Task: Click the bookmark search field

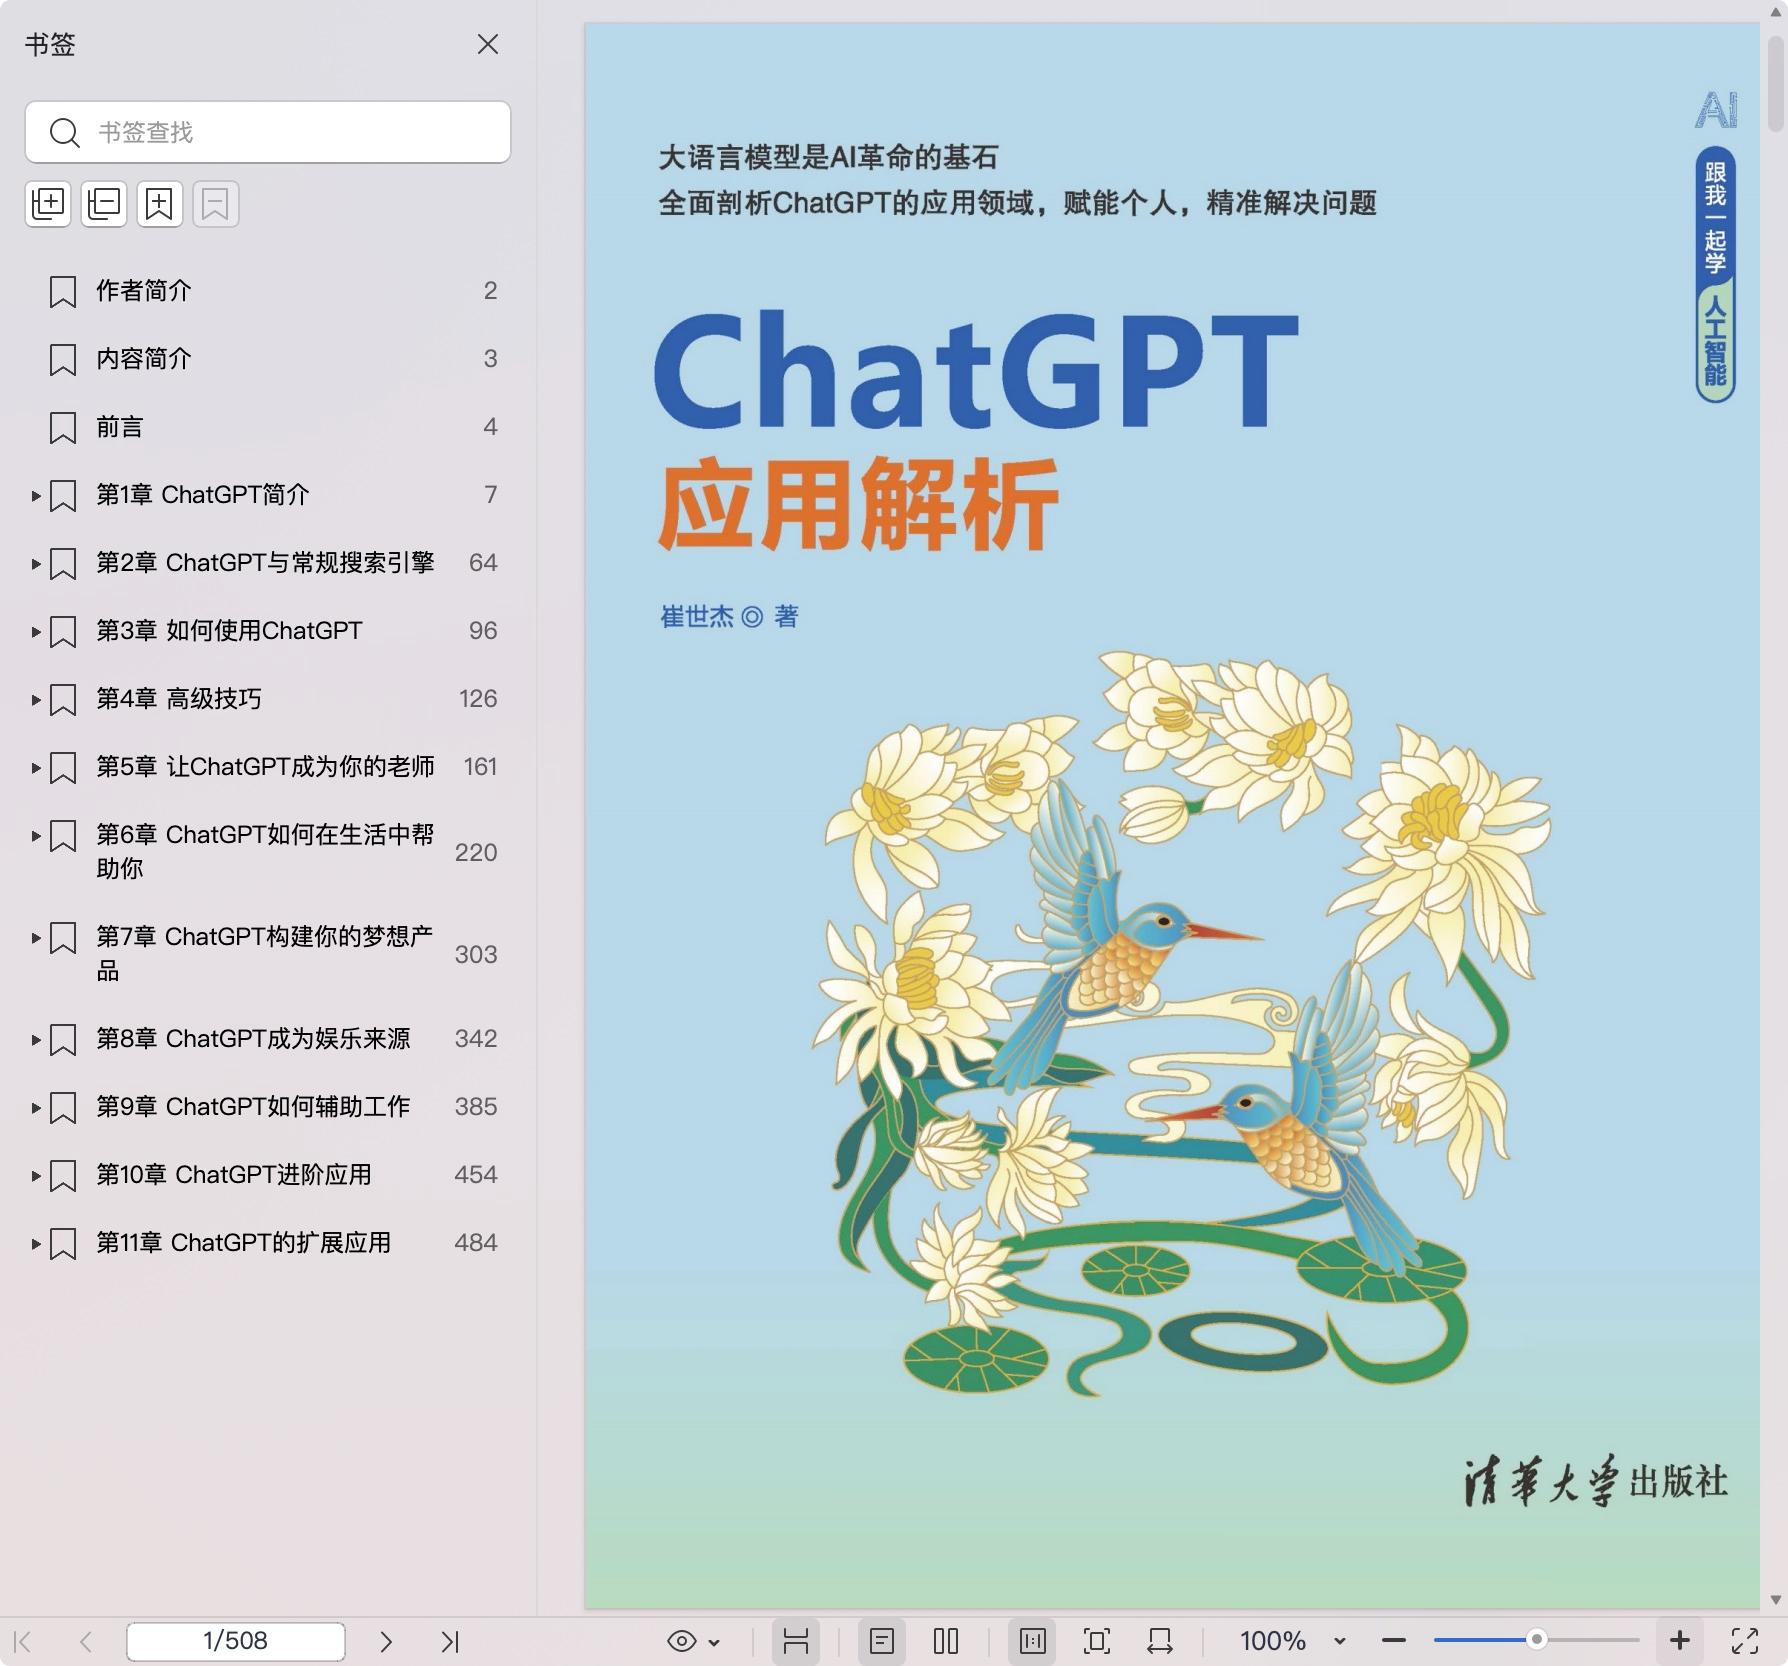Action: 268,132
